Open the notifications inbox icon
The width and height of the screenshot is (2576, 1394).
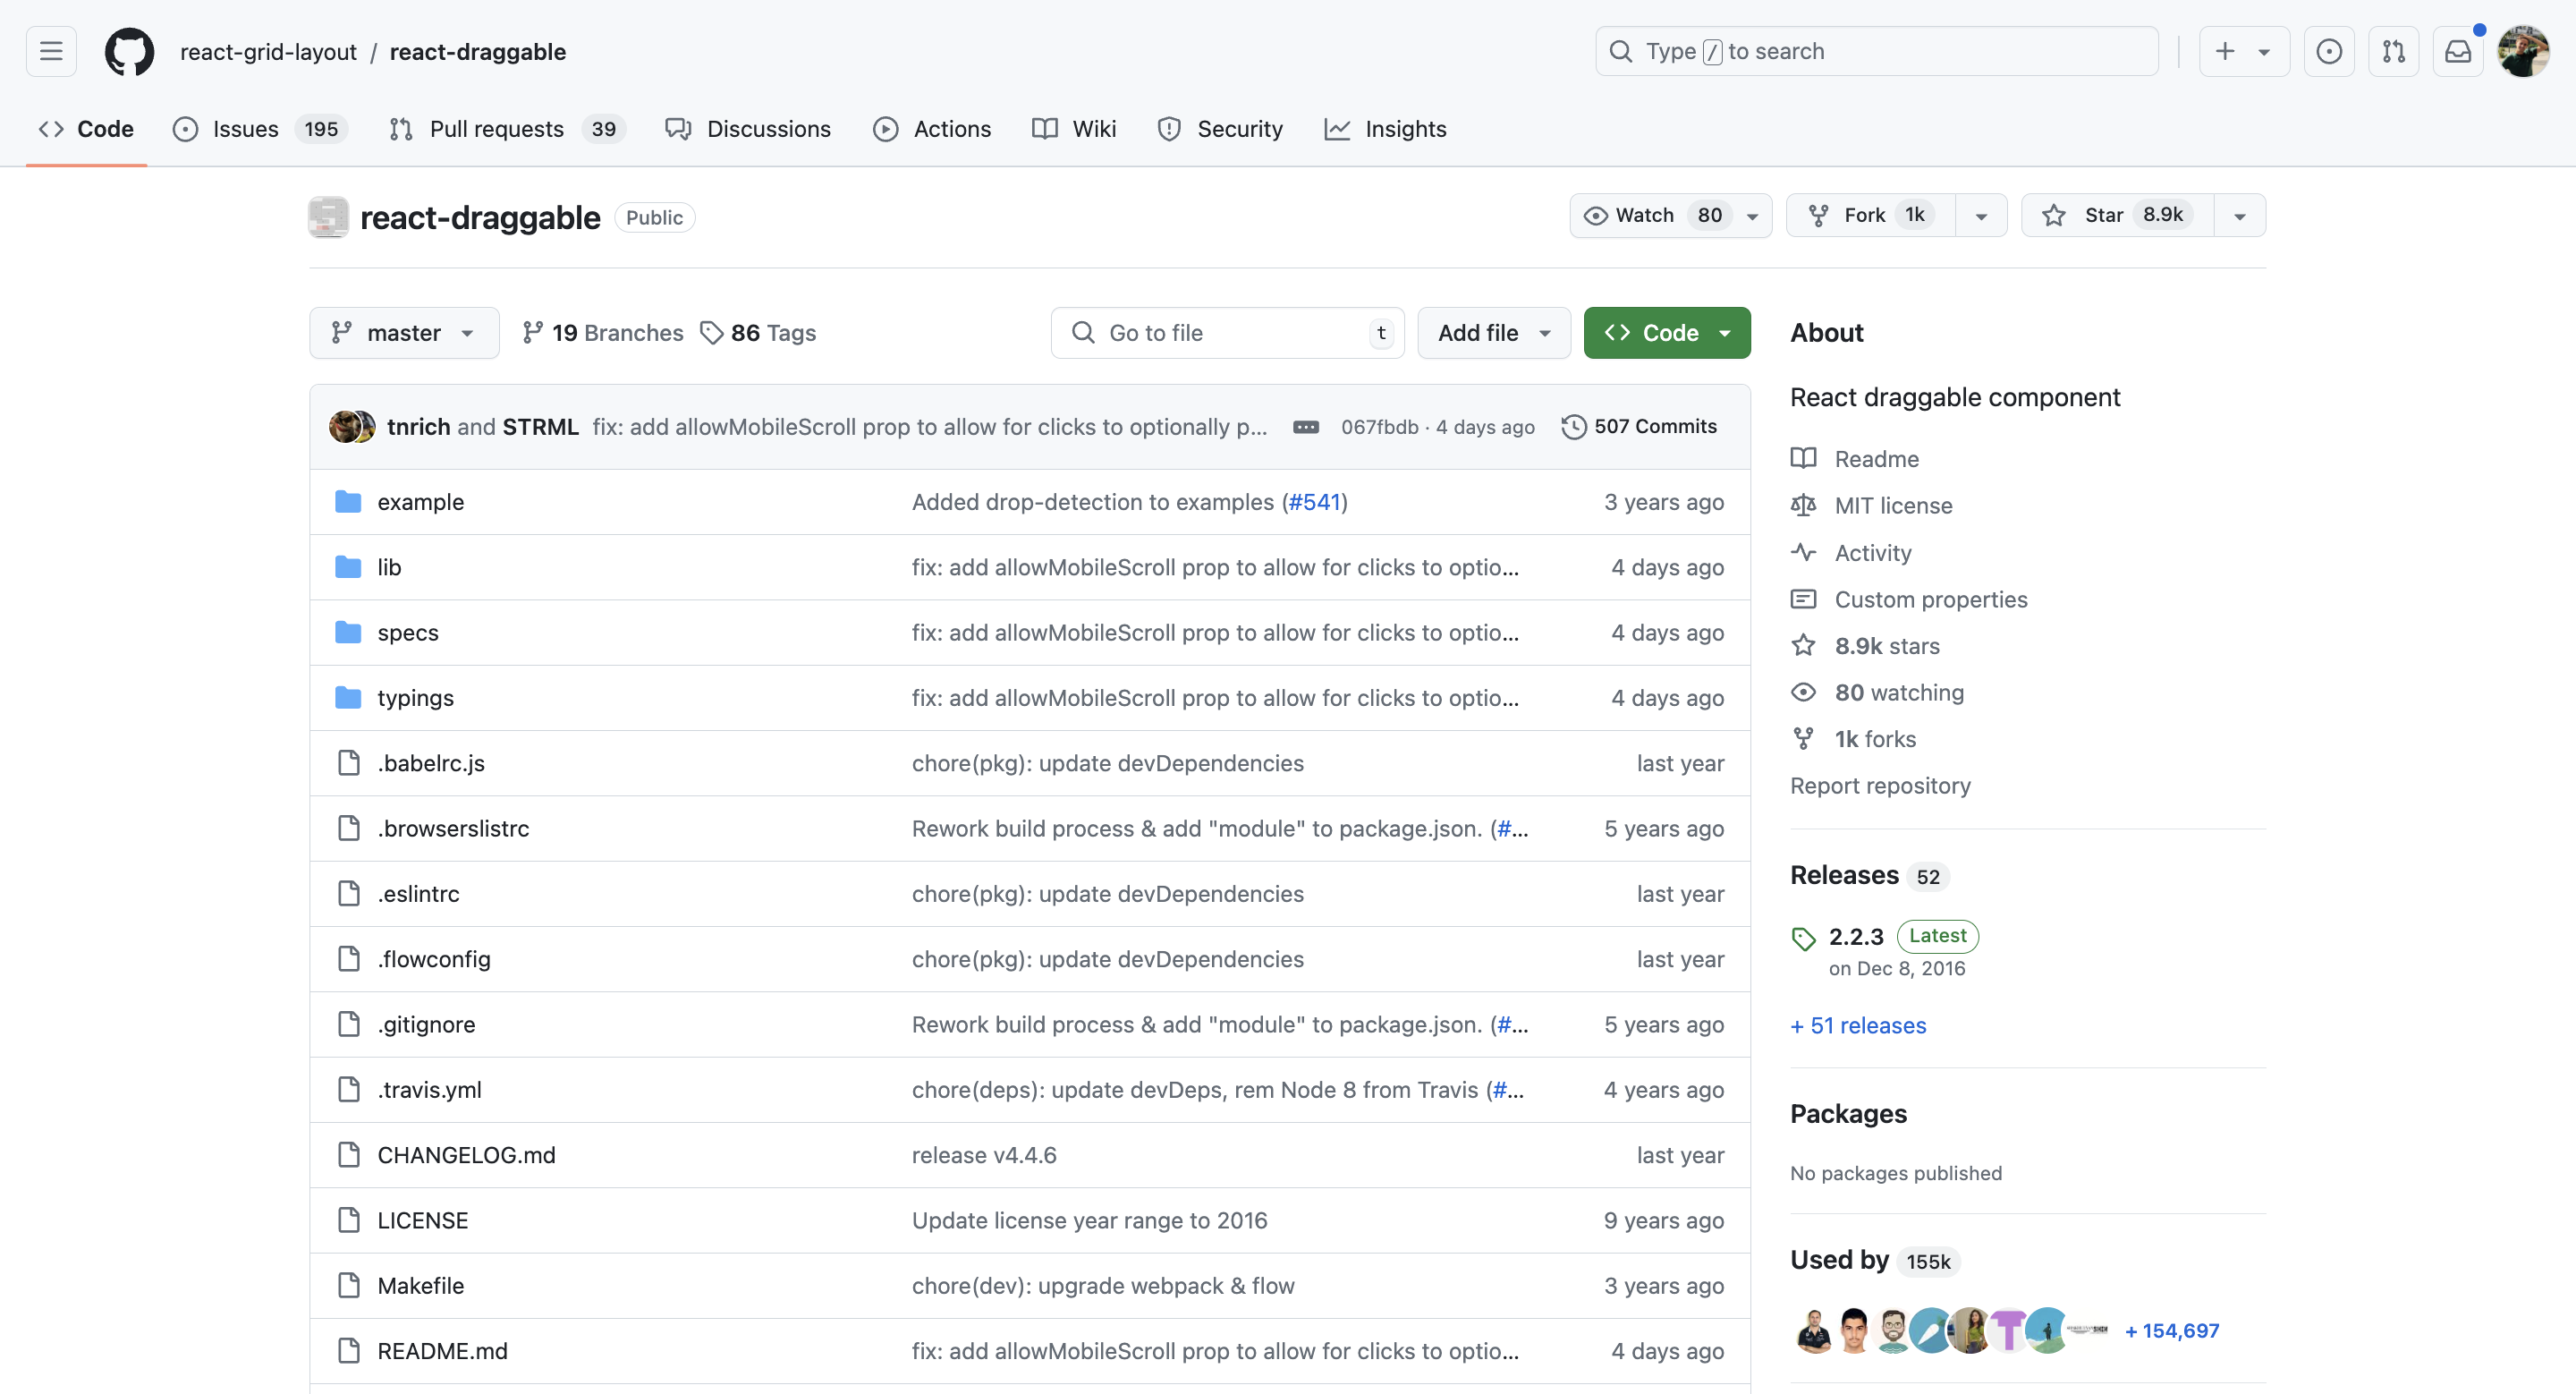pos(2458,51)
